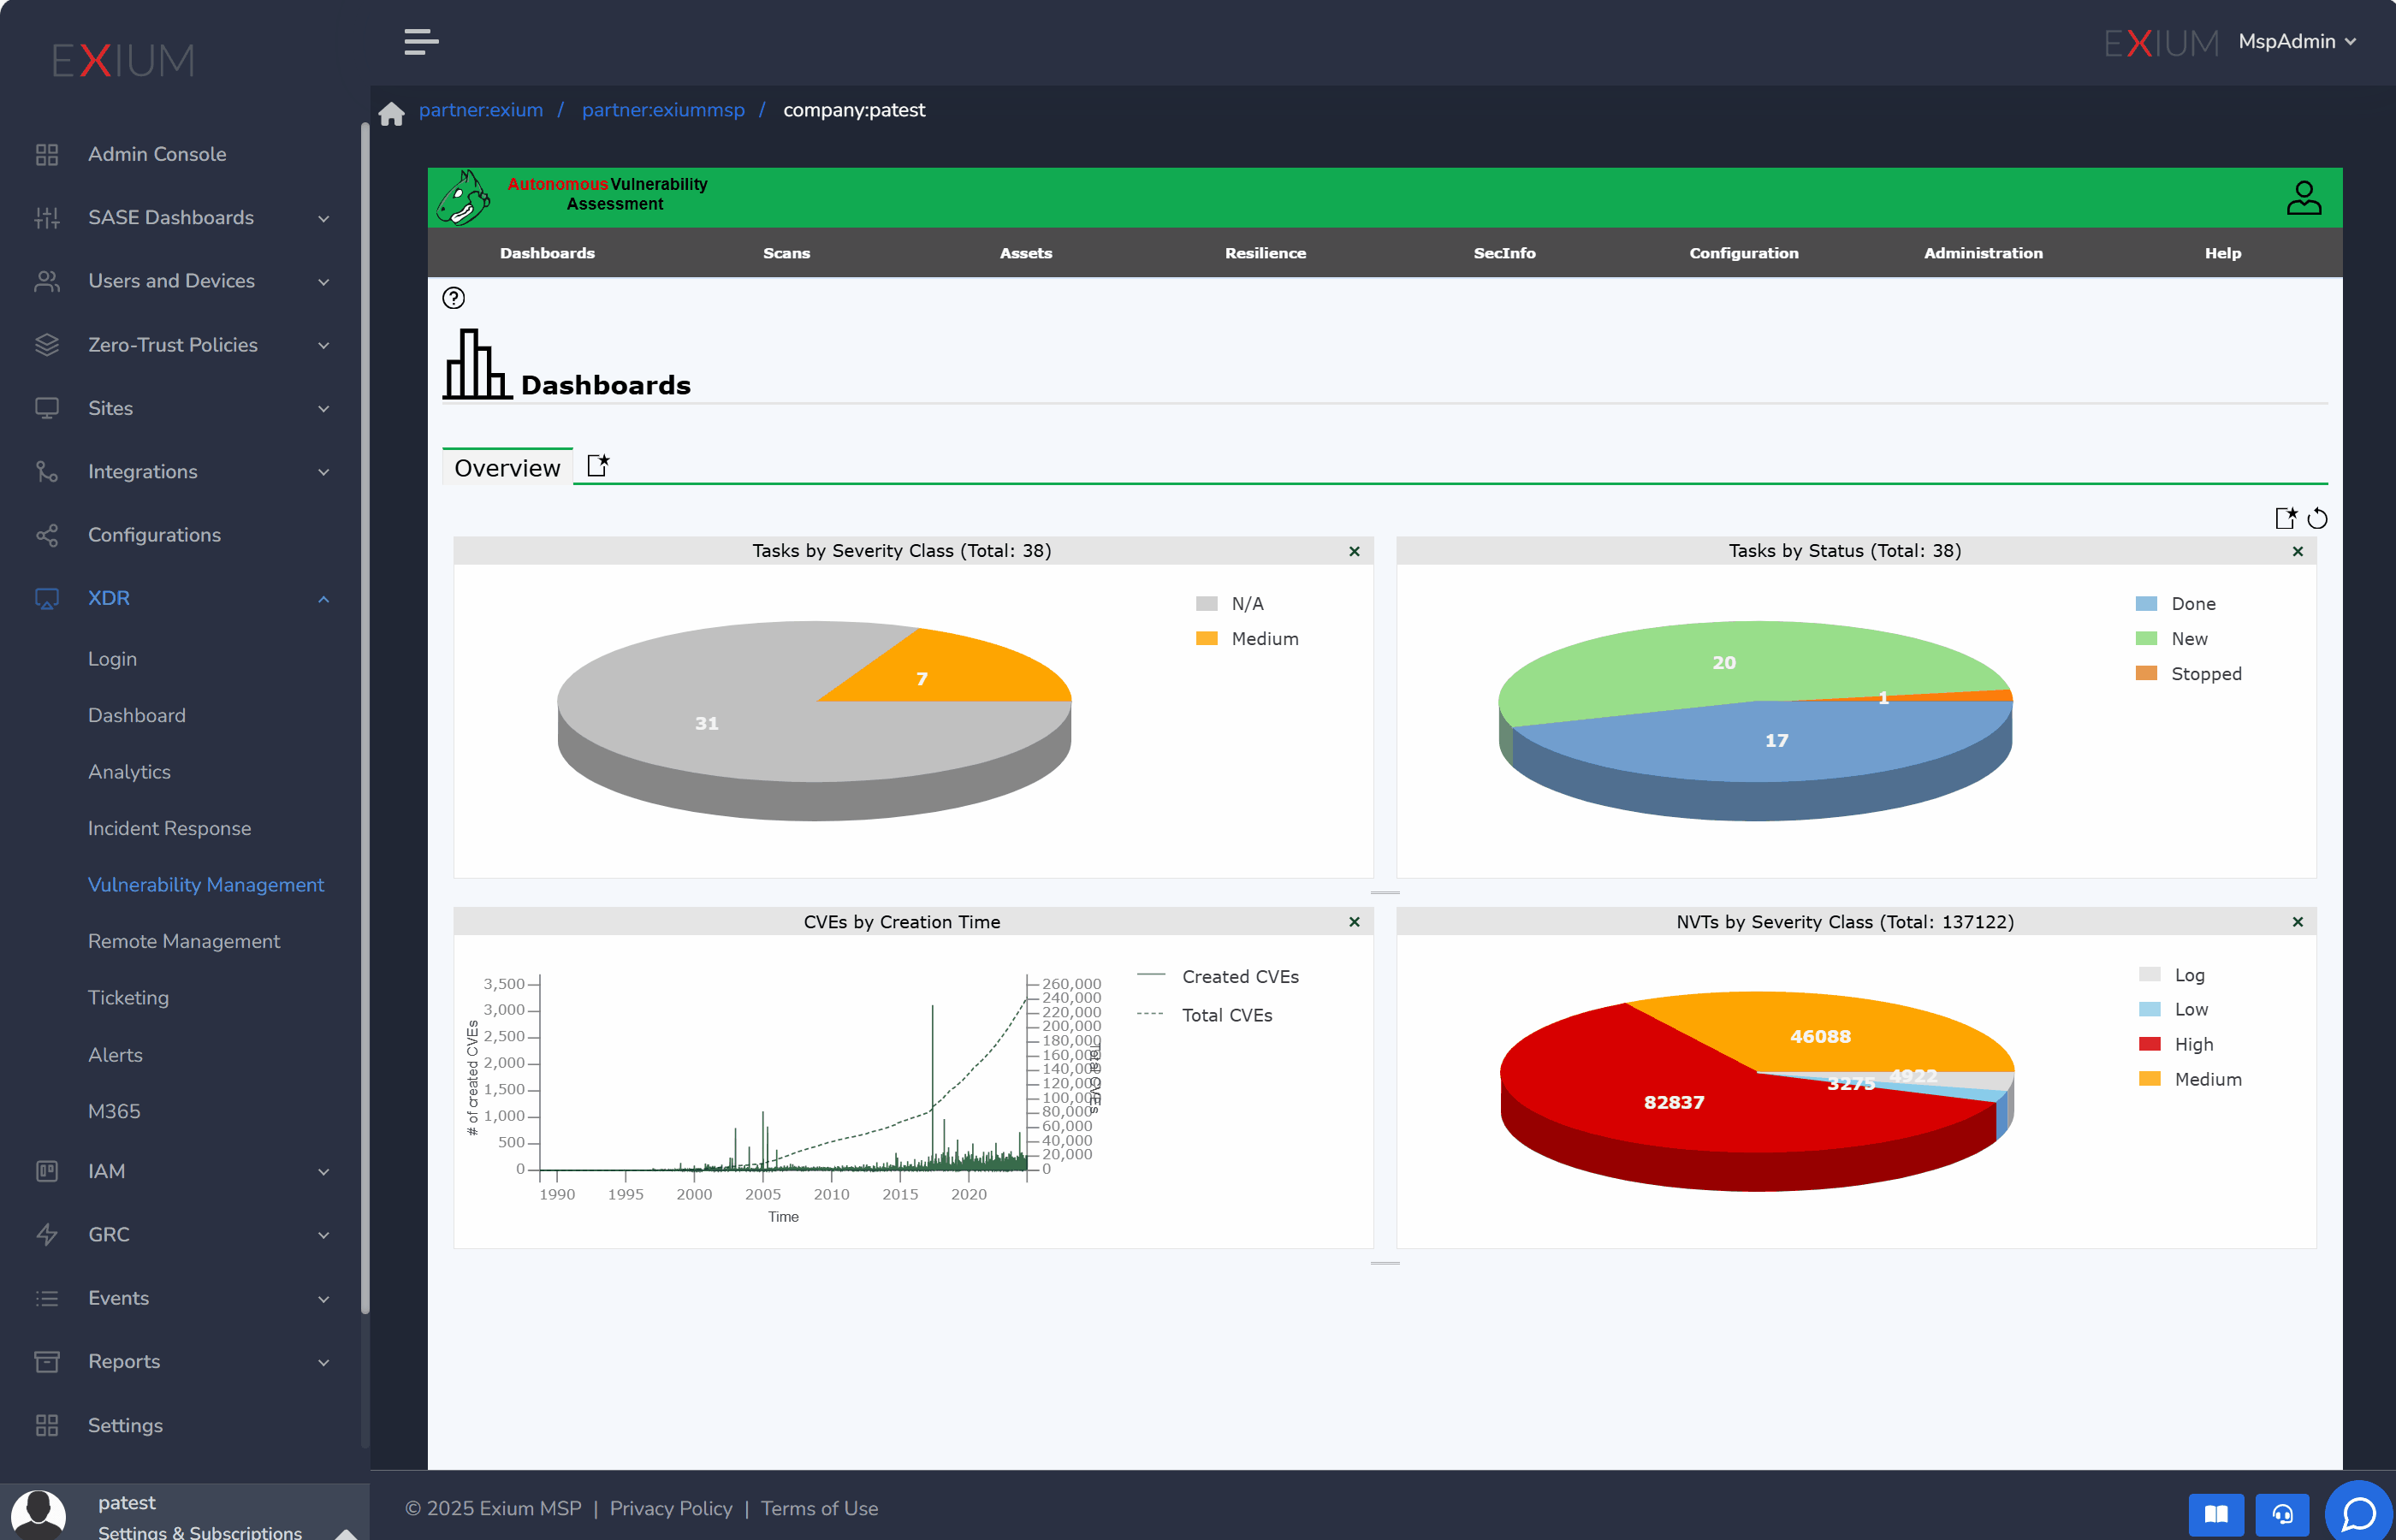Click the home icon in breadcrumb

tap(391, 113)
